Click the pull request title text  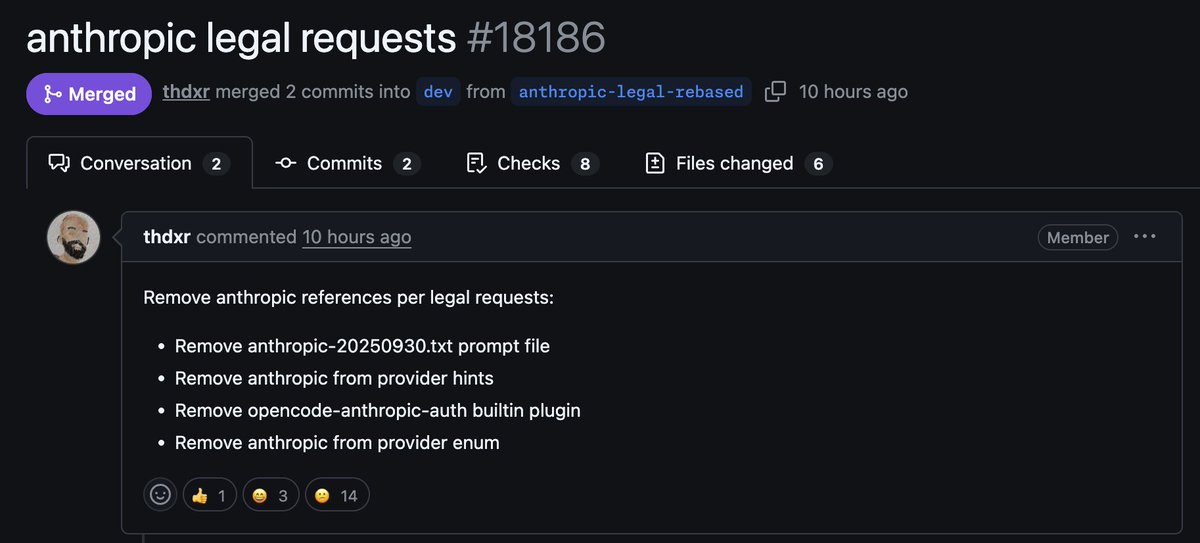(241, 37)
